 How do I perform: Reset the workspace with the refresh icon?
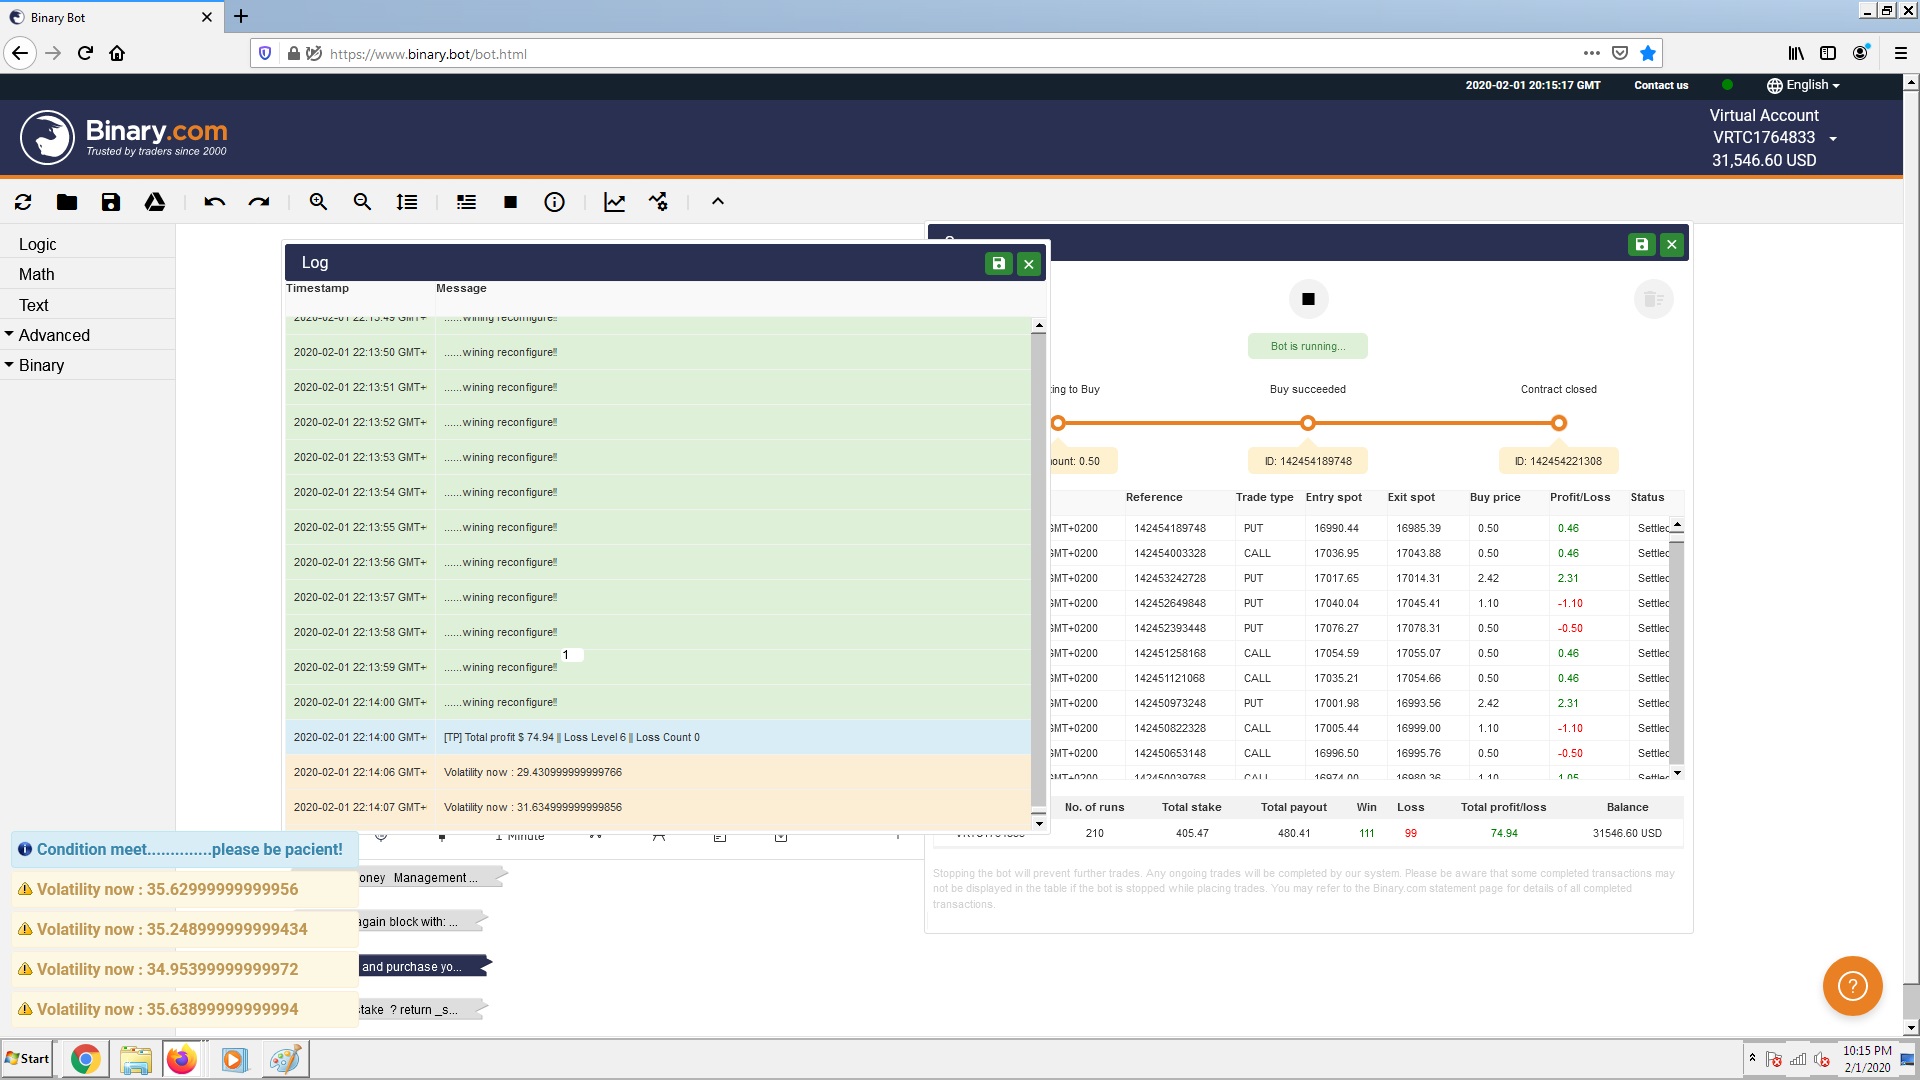point(23,202)
